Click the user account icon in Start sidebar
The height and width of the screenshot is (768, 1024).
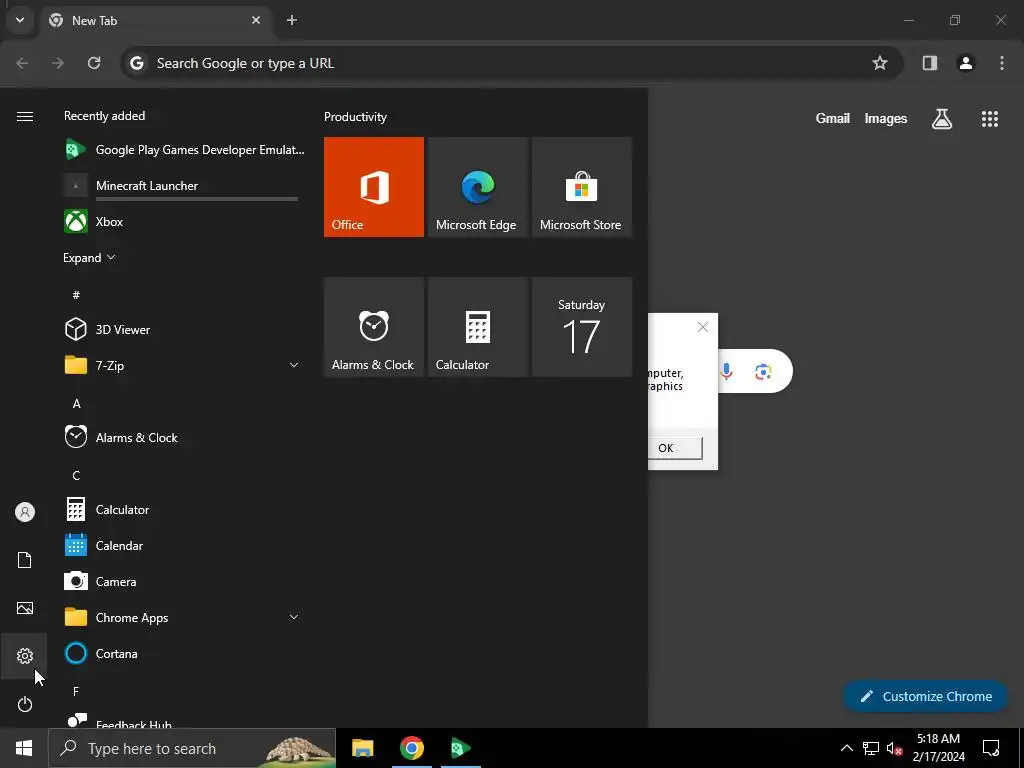tap(24, 512)
